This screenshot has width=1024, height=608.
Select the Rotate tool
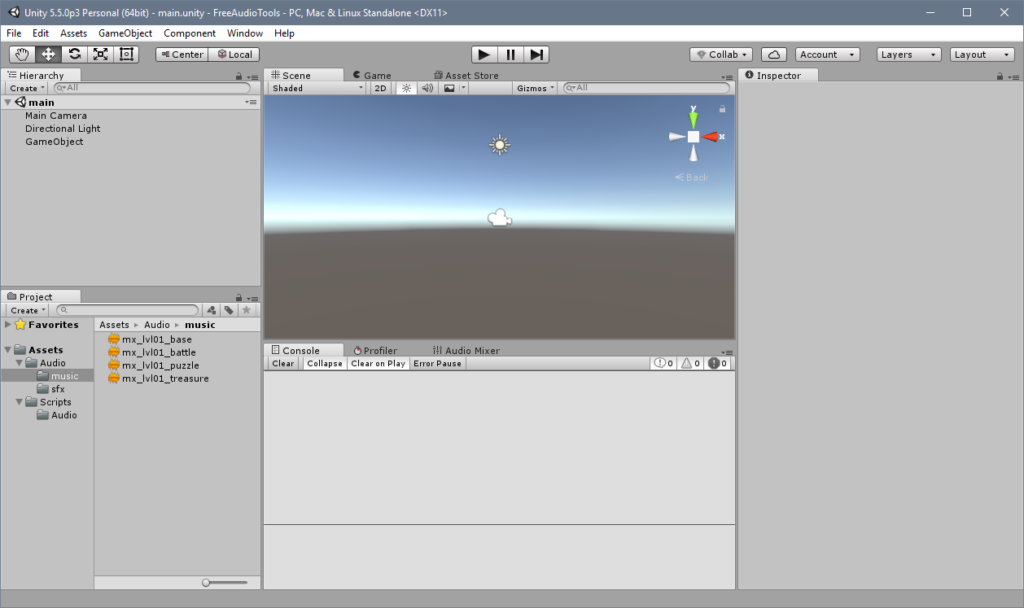coord(74,54)
